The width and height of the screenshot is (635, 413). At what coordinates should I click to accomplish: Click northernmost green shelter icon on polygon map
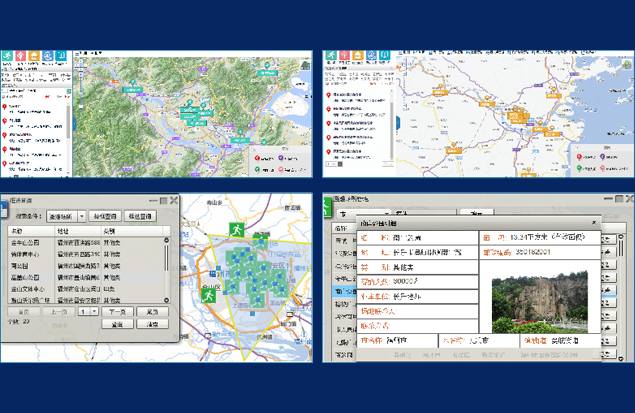(x=237, y=230)
